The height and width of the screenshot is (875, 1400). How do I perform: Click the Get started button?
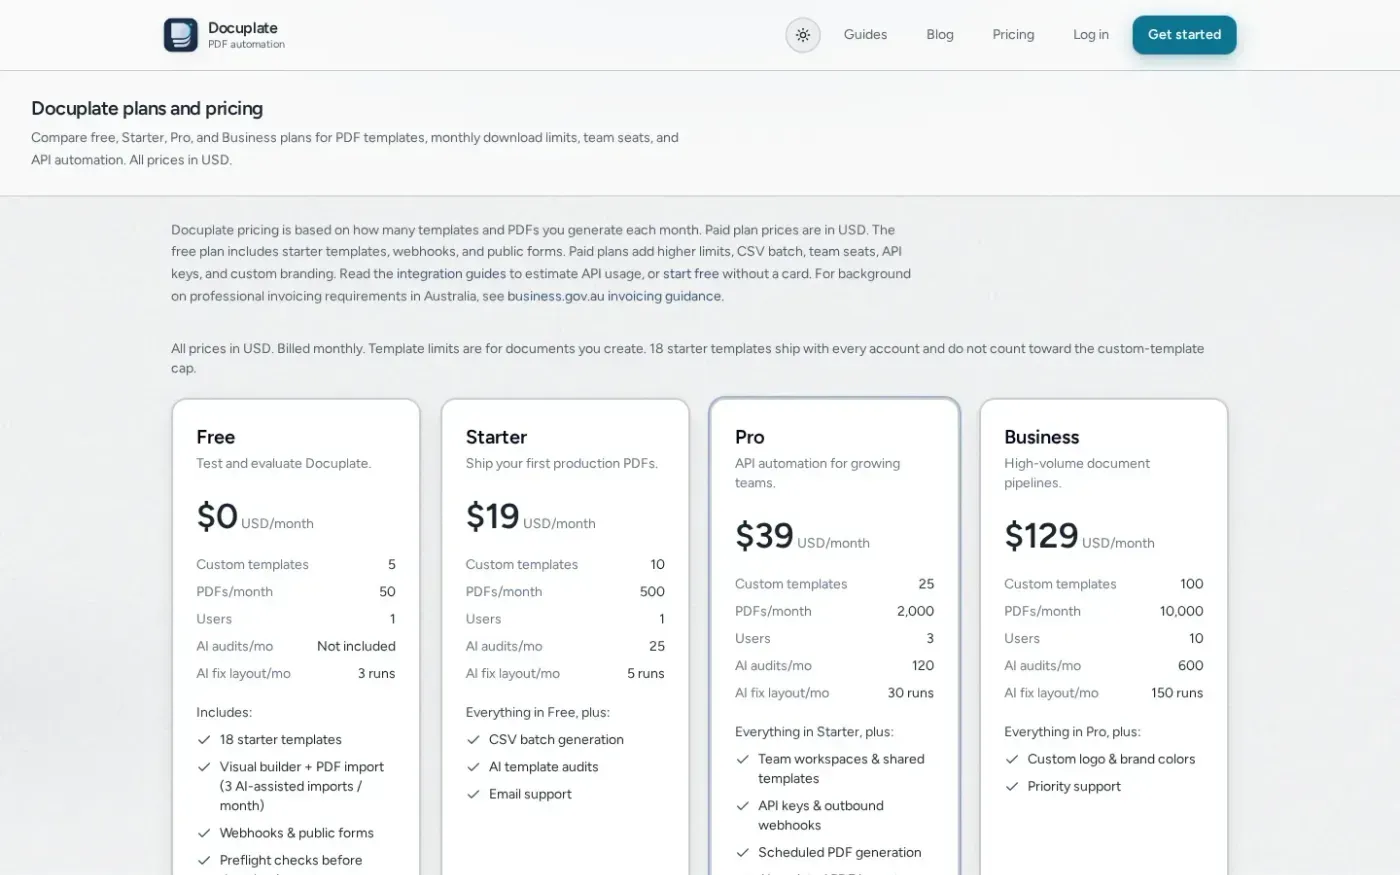tap(1184, 35)
